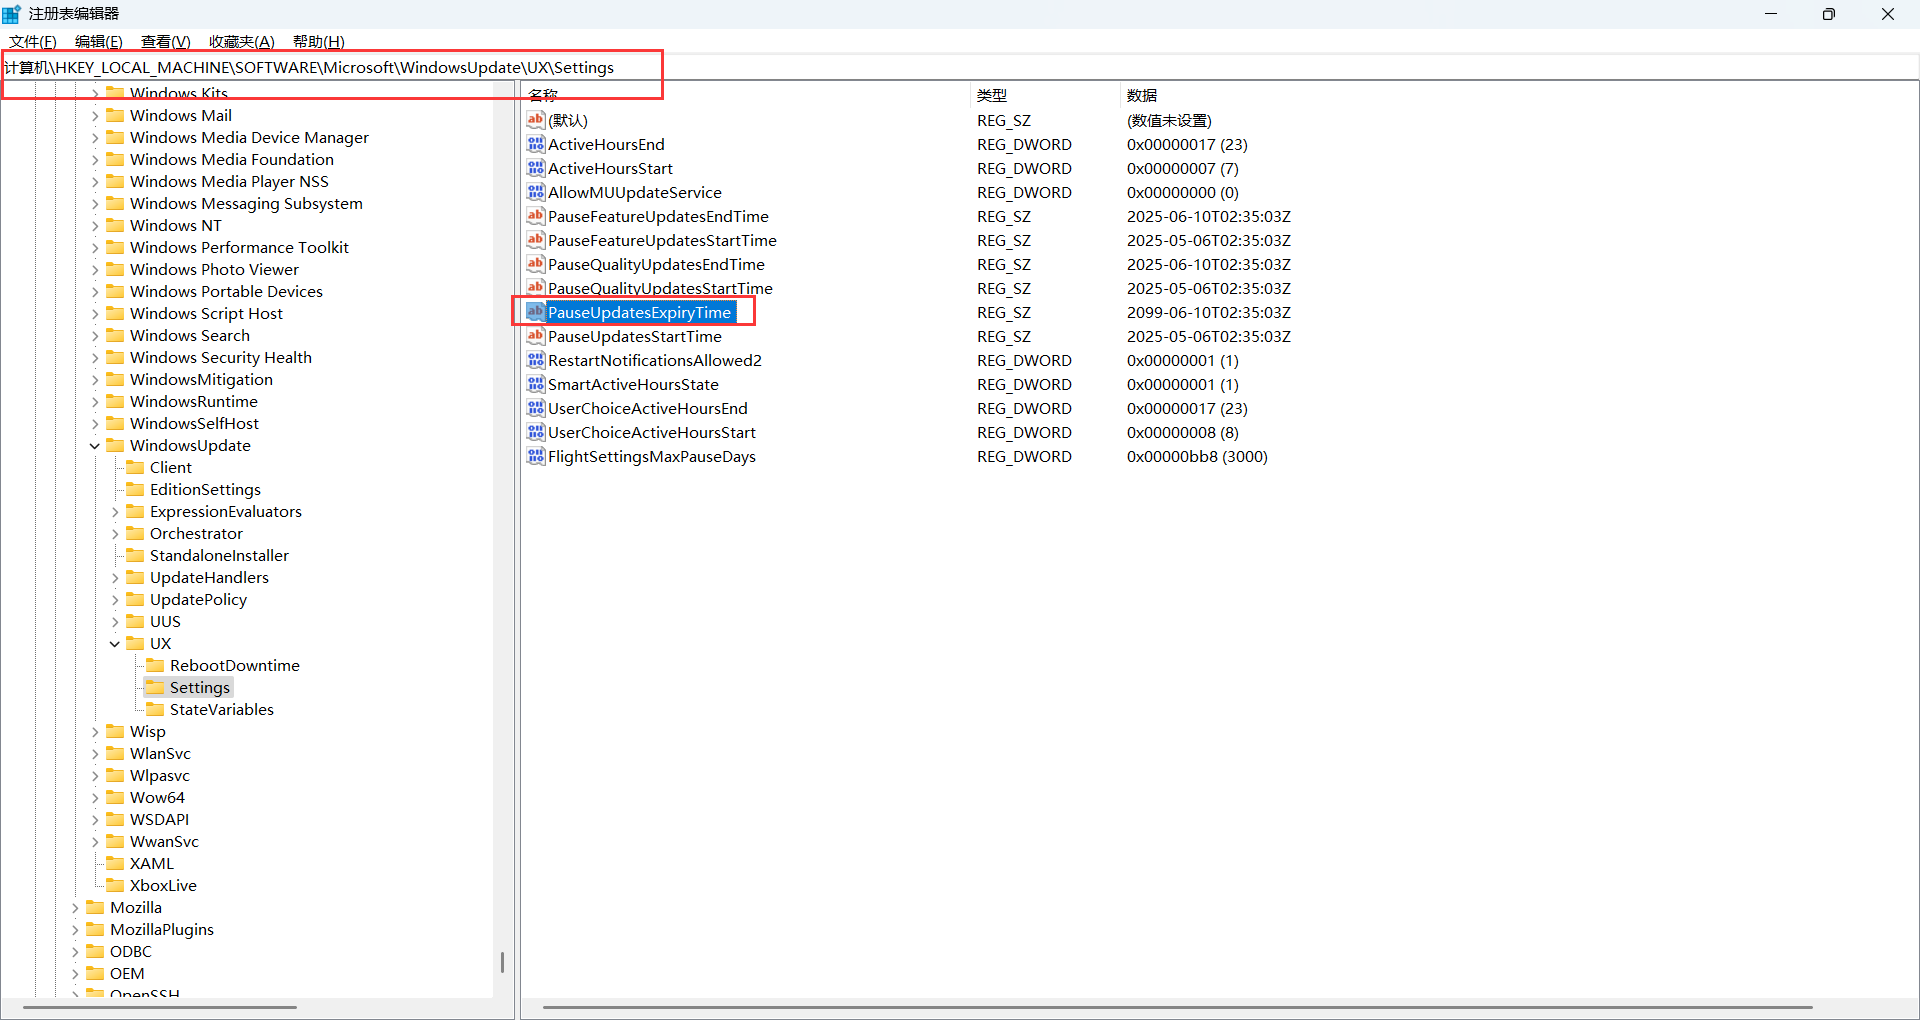Select the WwanSvc key
Viewport: 1920px width, 1020px height.
164,842
